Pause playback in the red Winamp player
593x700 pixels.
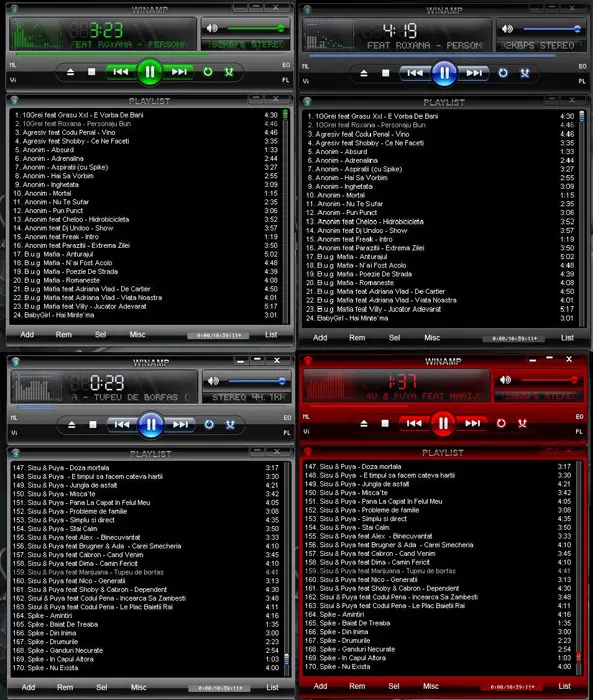point(443,423)
